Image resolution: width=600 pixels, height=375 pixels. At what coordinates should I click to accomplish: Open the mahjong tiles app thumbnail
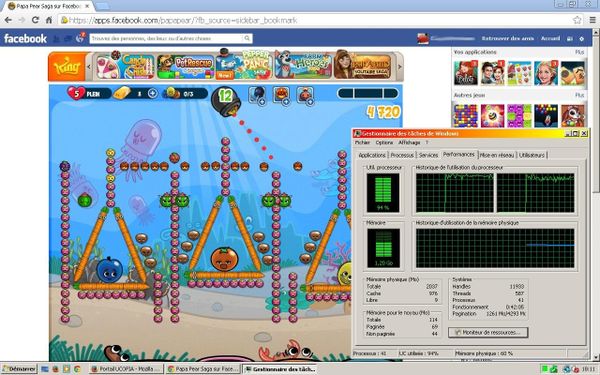point(573,73)
